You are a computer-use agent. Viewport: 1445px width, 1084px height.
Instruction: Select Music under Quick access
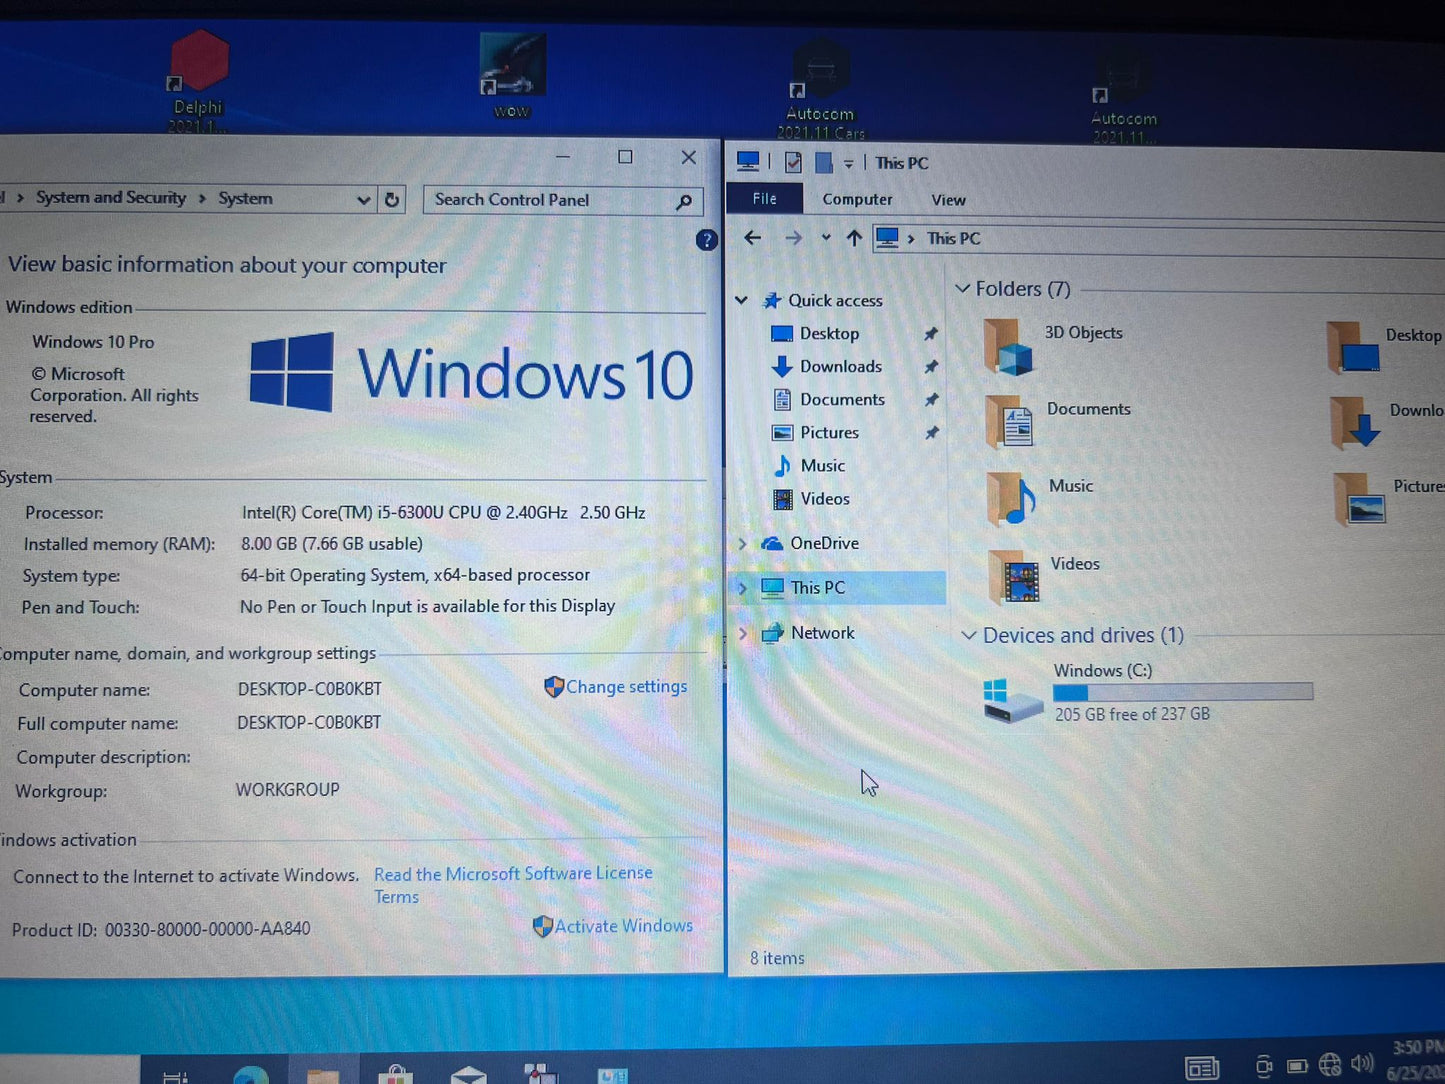[822, 466]
